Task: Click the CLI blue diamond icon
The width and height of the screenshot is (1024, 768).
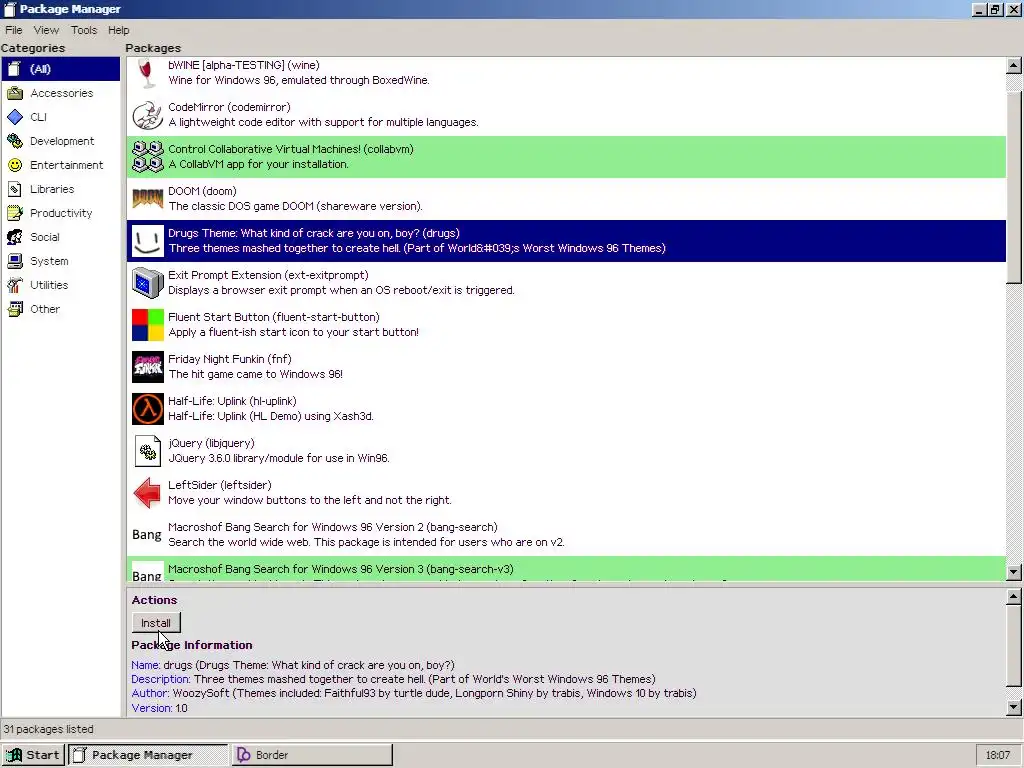Action: point(14,117)
